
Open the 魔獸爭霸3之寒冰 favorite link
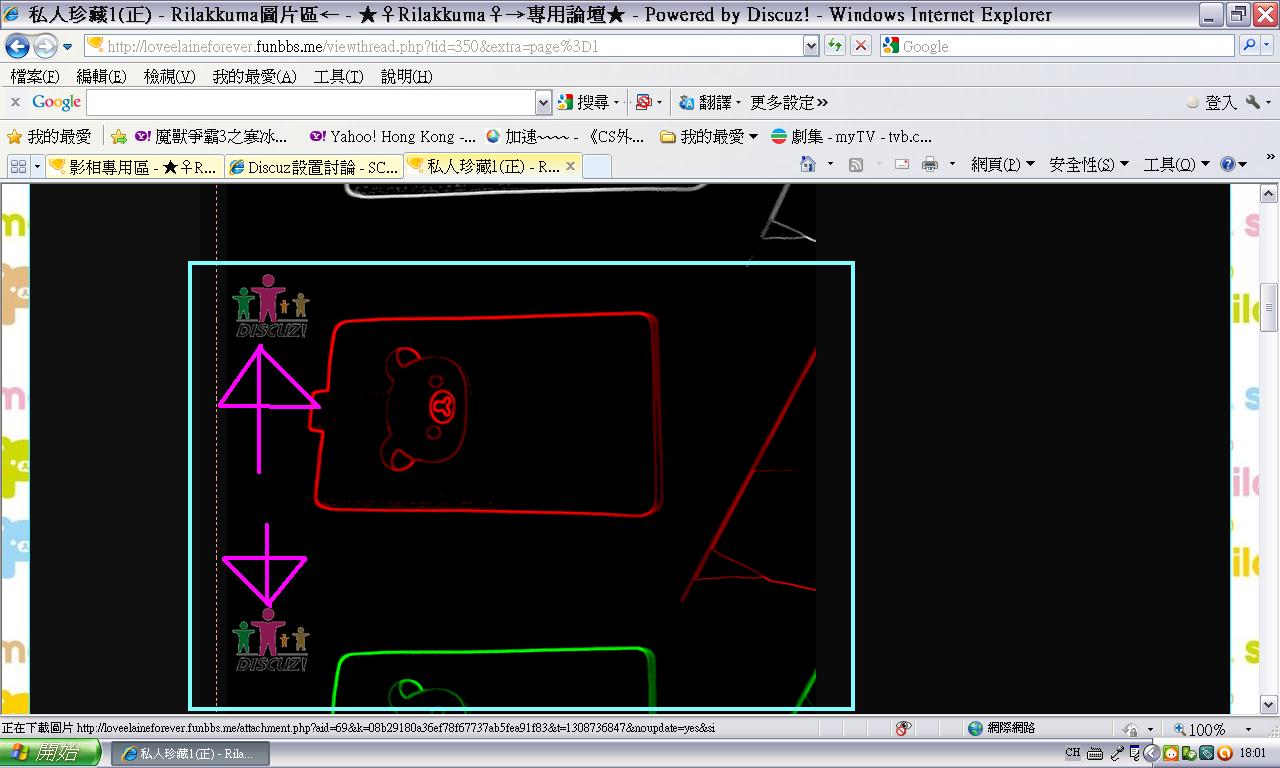click(211, 136)
